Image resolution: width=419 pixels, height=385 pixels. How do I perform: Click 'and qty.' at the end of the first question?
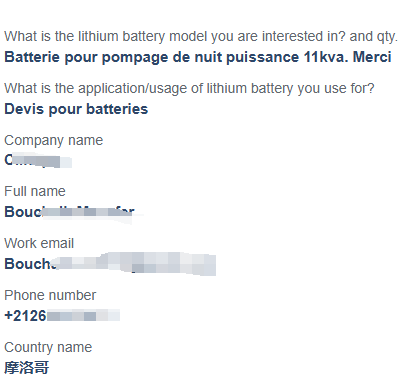(374, 37)
